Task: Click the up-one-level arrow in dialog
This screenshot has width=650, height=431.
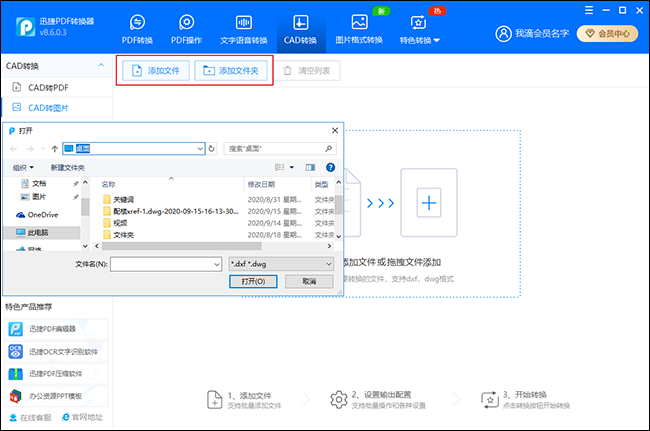Action: (54, 148)
